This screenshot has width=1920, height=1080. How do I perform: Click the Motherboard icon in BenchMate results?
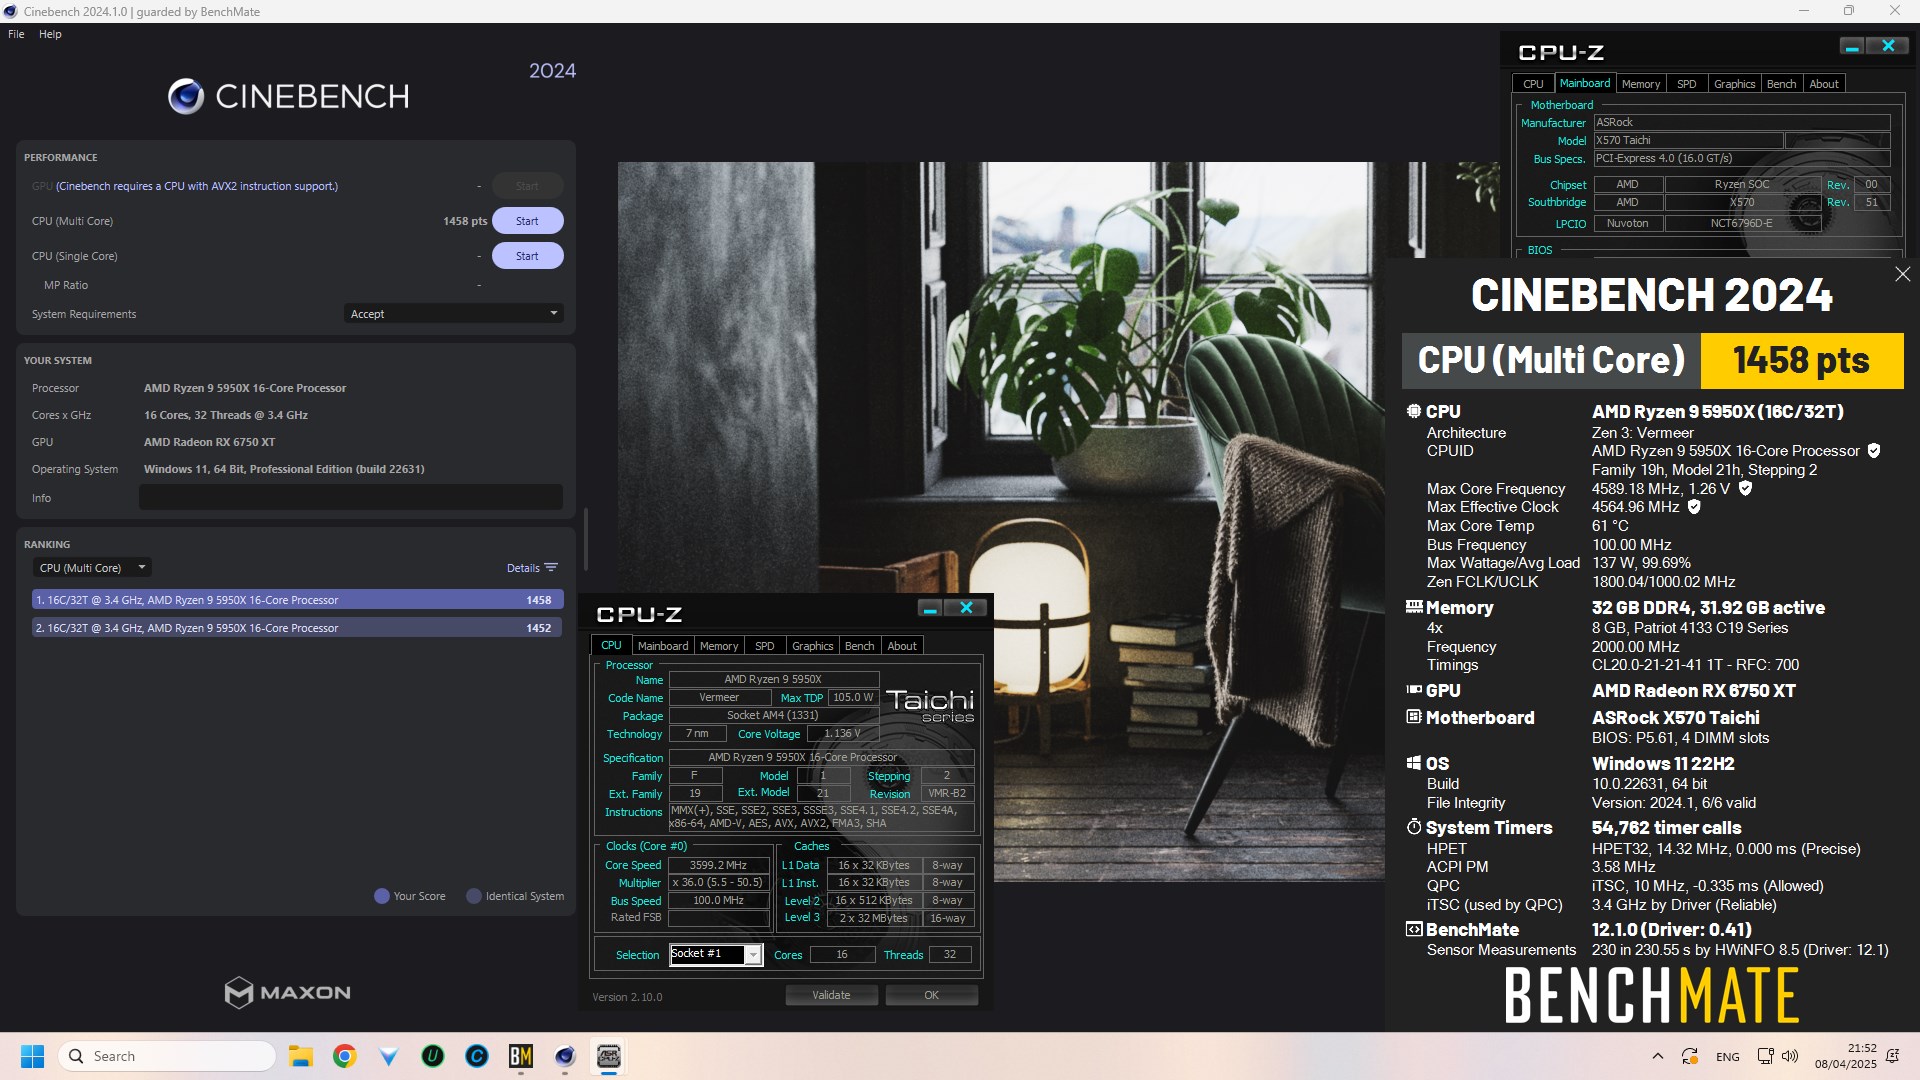point(1414,717)
